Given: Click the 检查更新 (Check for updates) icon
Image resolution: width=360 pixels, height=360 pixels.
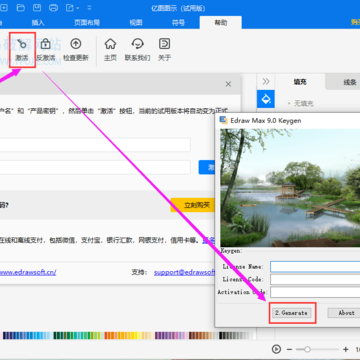Looking at the screenshot, I should tap(76, 44).
